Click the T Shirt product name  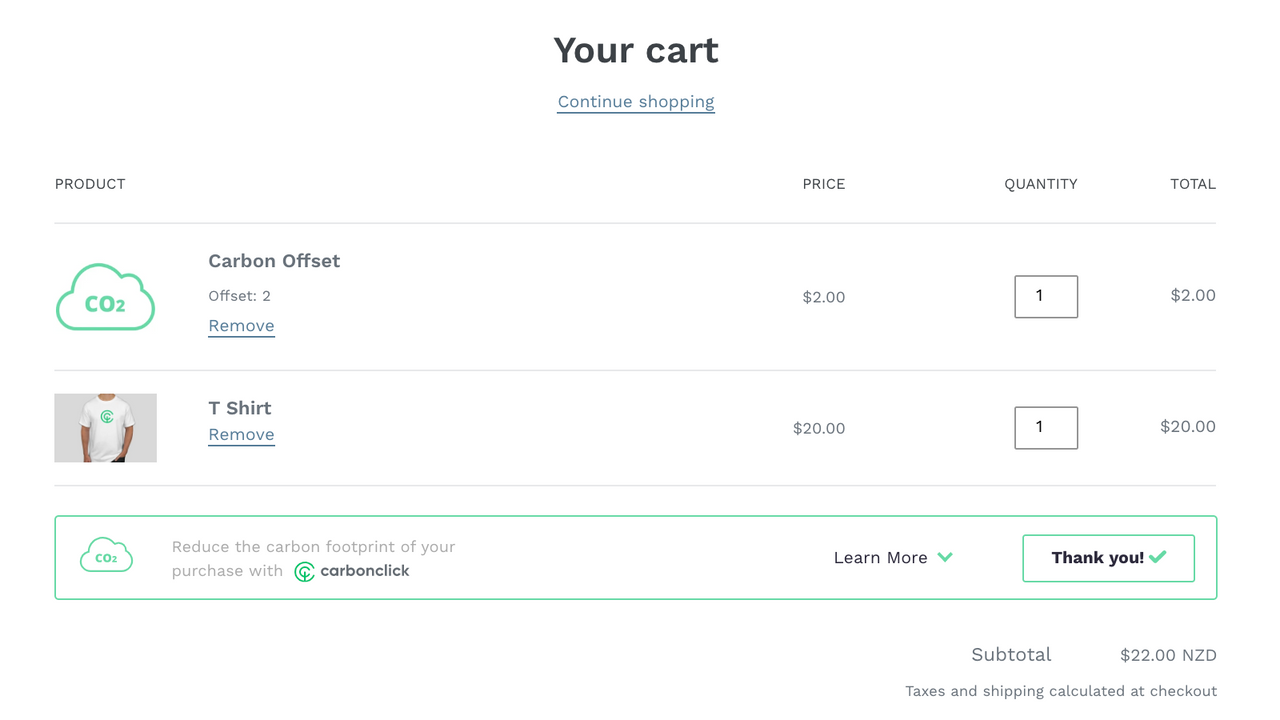click(239, 407)
